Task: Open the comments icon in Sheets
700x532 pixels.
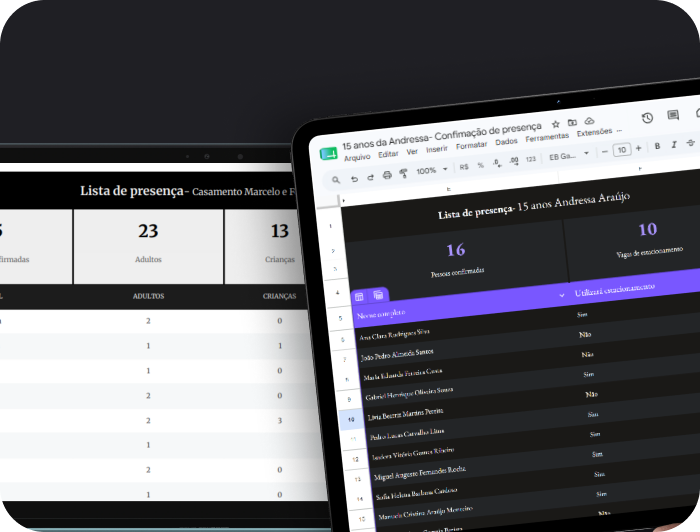Action: point(673,115)
